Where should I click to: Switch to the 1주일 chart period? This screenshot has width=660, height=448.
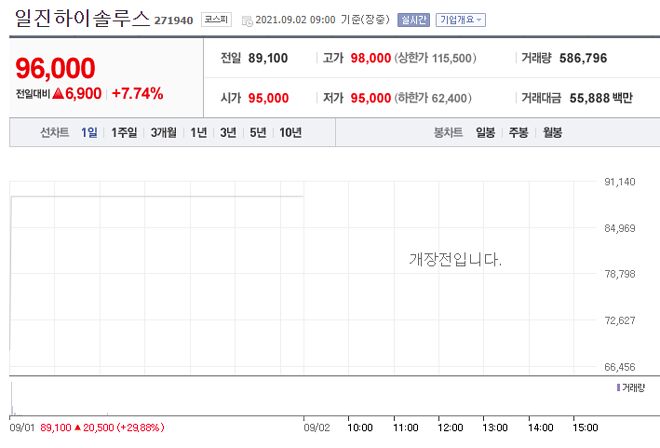125,133
